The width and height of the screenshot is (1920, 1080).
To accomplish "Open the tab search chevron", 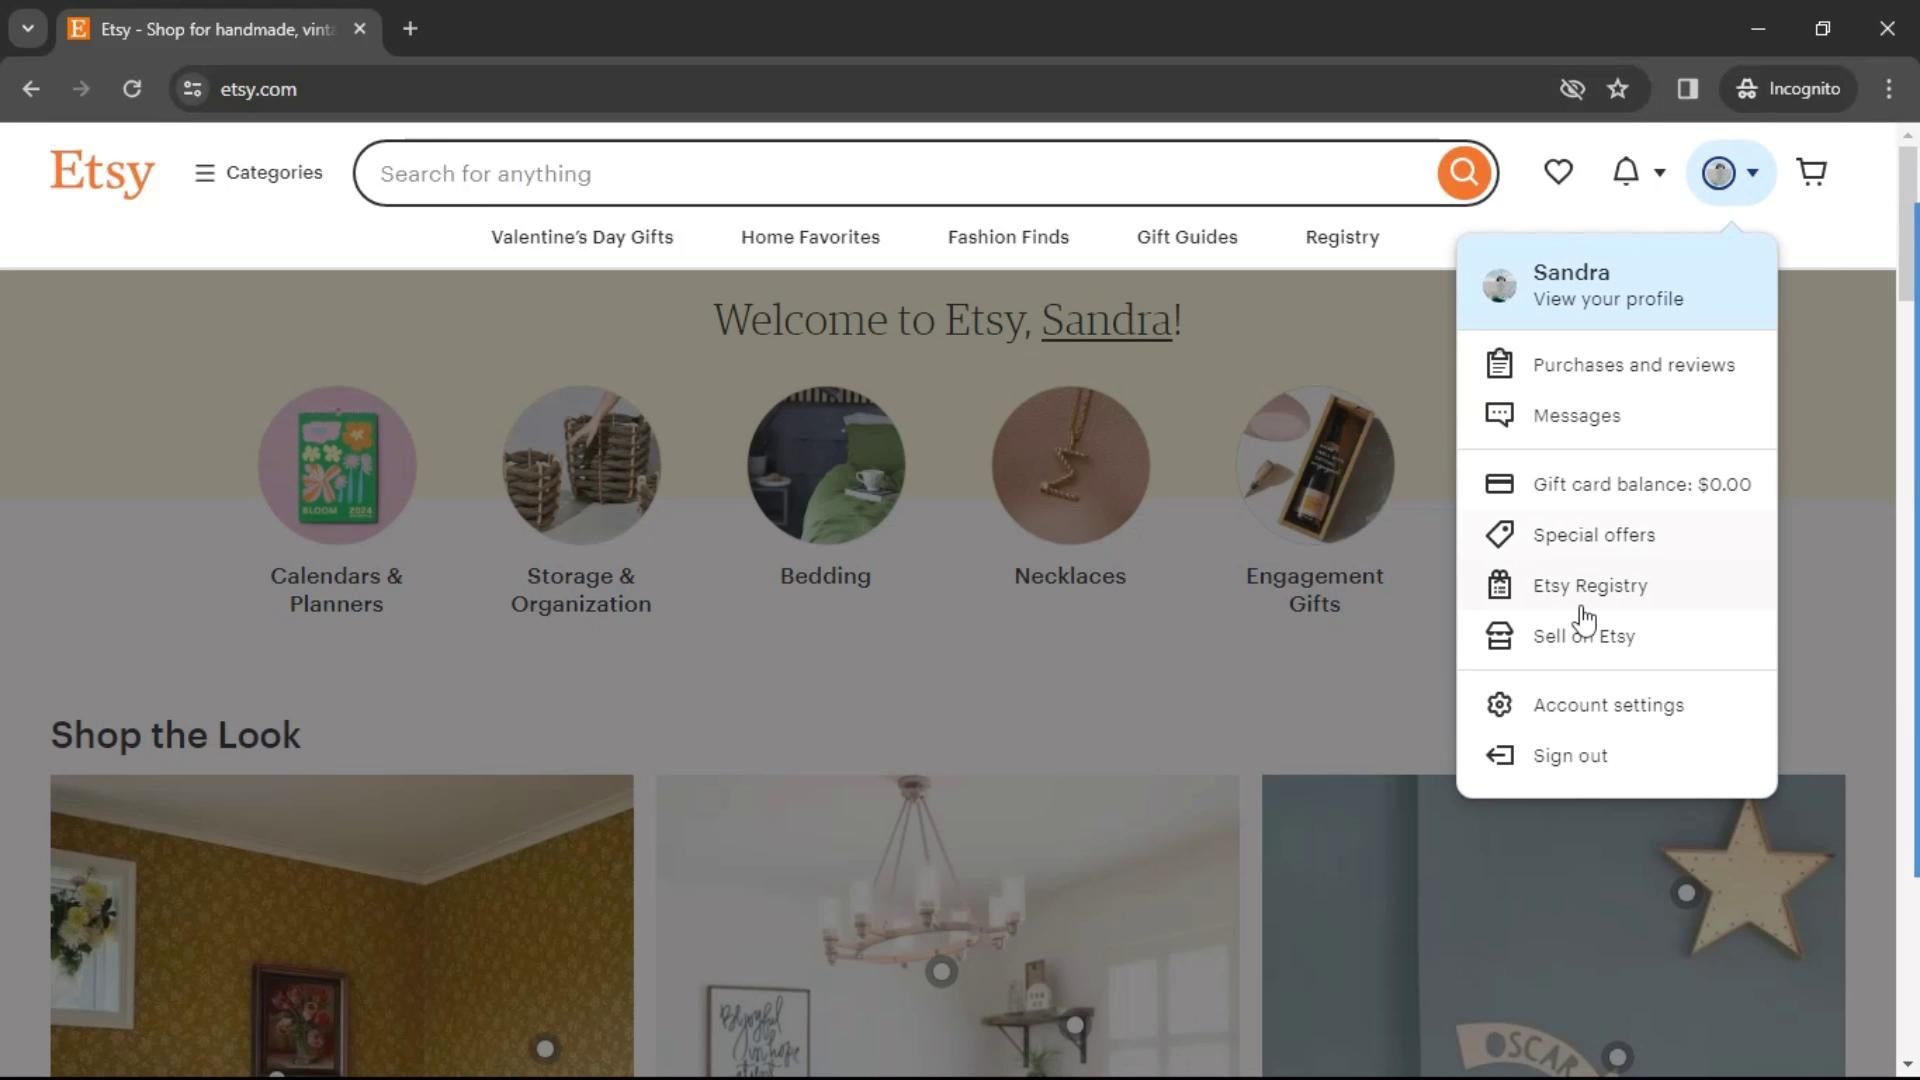I will click(x=28, y=29).
